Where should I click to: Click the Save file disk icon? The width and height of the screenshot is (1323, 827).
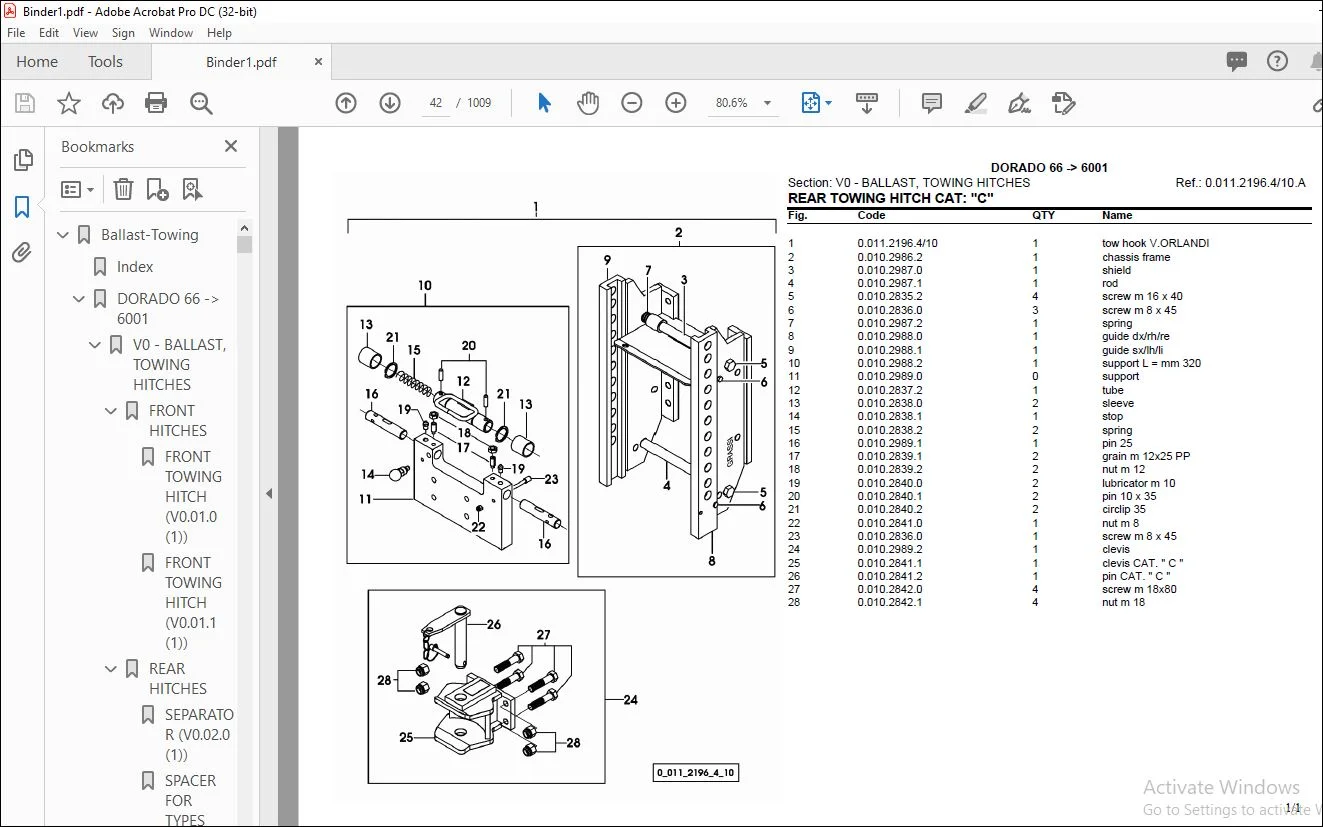(25, 103)
